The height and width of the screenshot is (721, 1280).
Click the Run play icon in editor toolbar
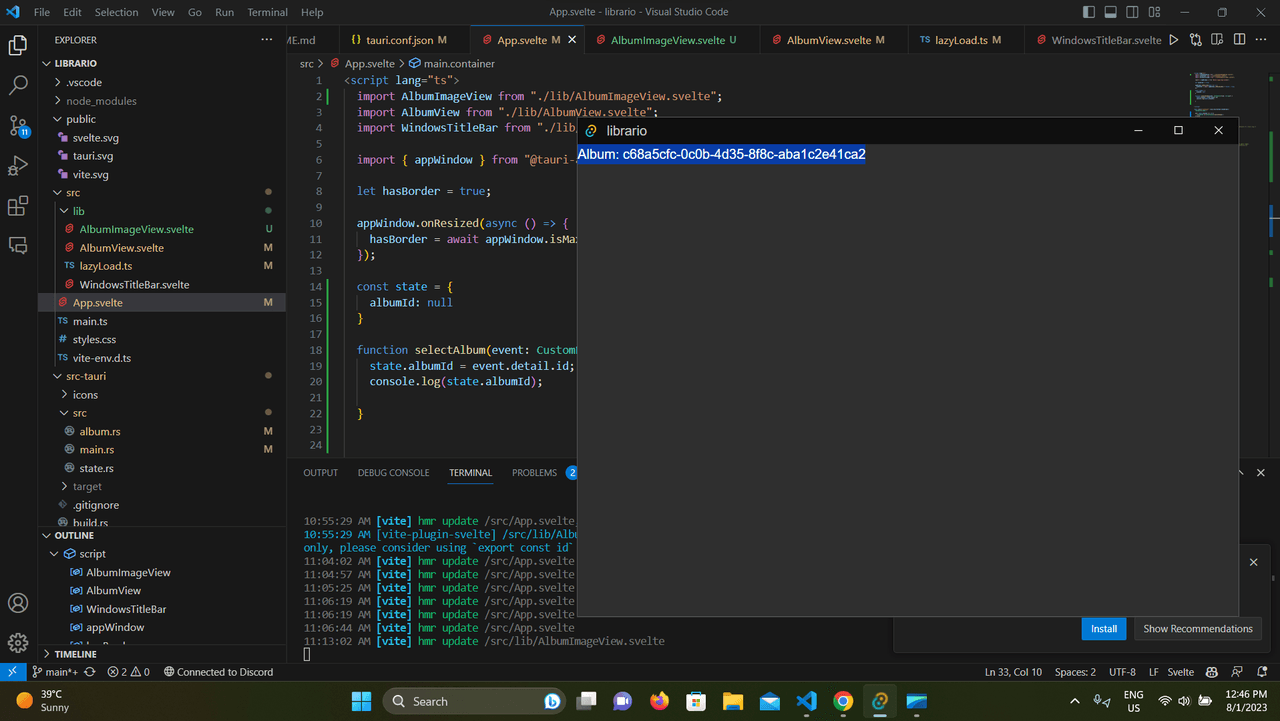(x=1174, y=40)
